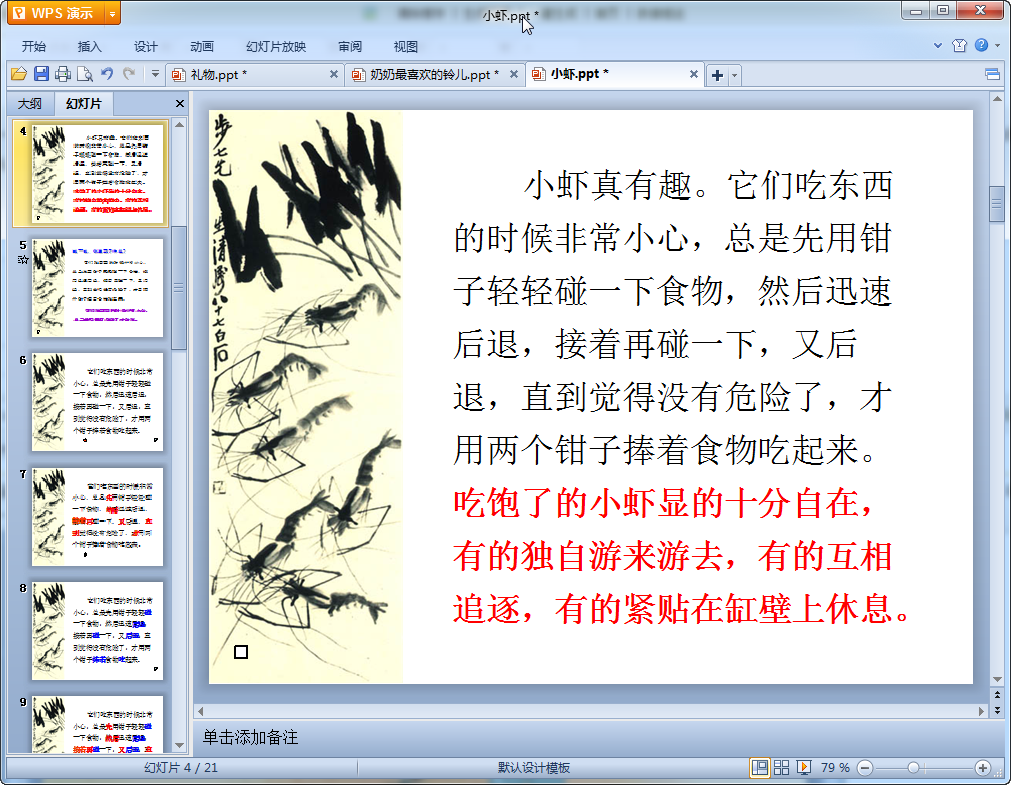Close the 小虾.ppt tab
Screen dimensions: 1011x785
pyautogui.click(x=694, y=74)
